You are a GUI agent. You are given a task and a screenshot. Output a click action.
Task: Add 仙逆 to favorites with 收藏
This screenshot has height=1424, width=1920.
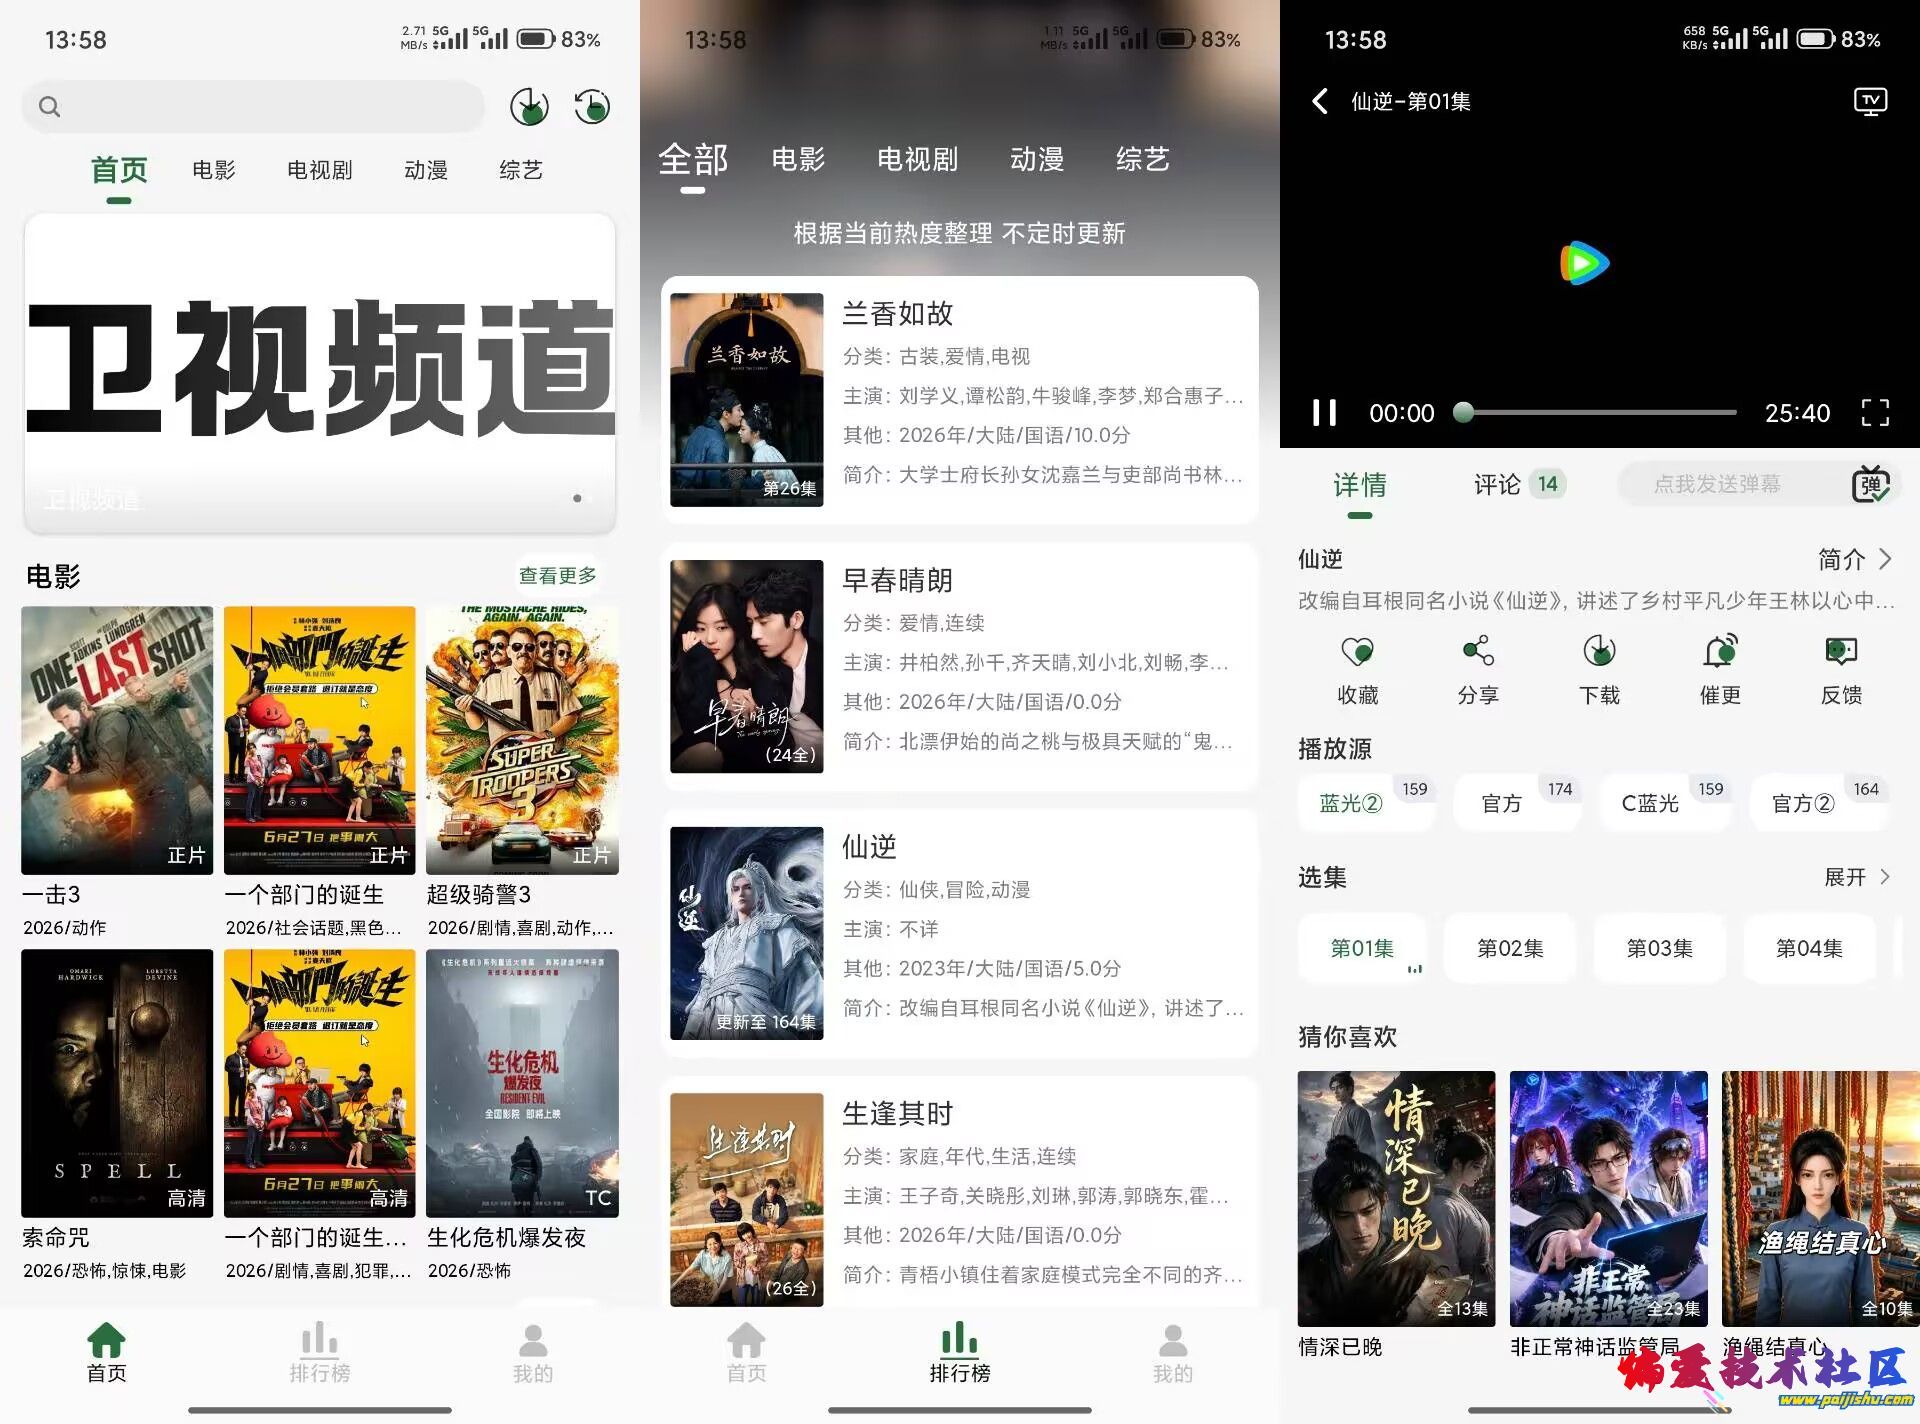pos(1357,669)
